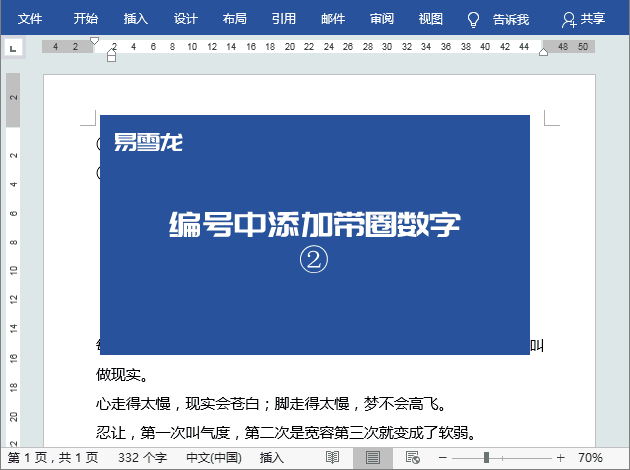
Task: Open the 文件 tab
Action: [x=30, y=18]
